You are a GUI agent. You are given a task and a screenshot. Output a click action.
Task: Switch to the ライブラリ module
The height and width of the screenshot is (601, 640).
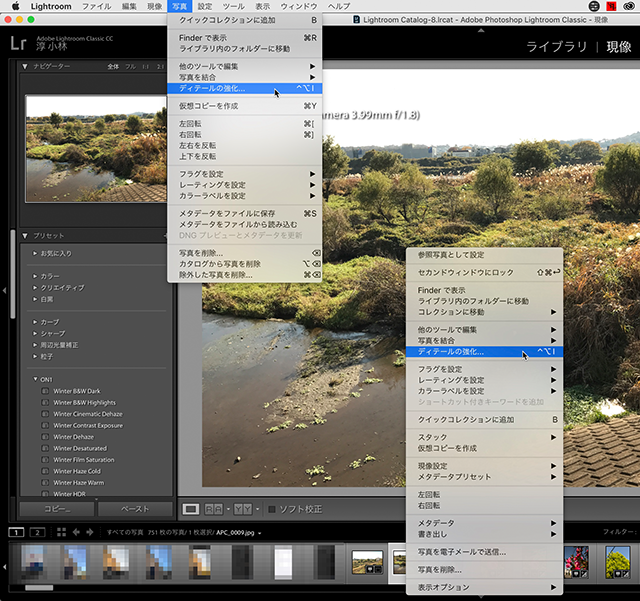click(556, 47)
